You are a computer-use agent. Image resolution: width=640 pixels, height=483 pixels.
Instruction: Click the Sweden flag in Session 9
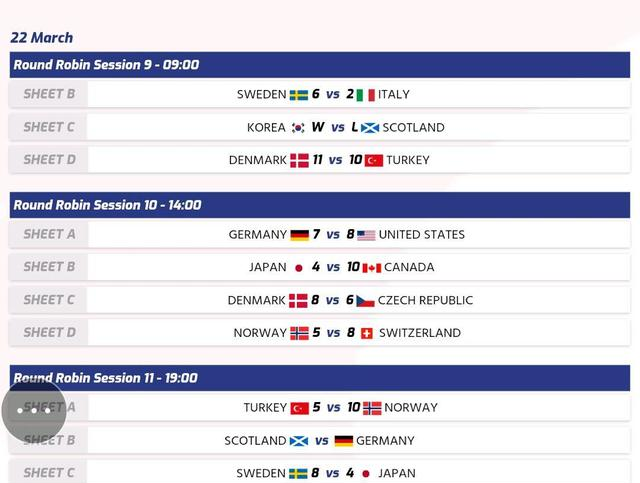point(299,95)
